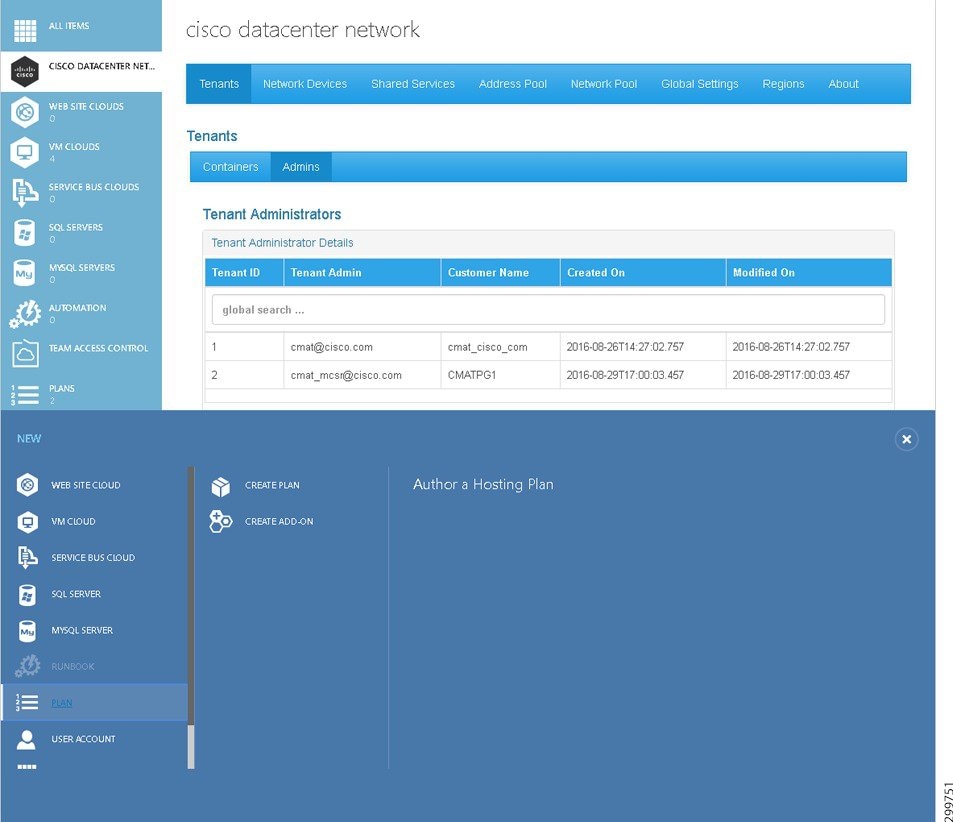Image resolution: width=953 pixels, height=822 pixels.
Task: Open Plans list icon in sidebar
Action: tap(25, 395)
